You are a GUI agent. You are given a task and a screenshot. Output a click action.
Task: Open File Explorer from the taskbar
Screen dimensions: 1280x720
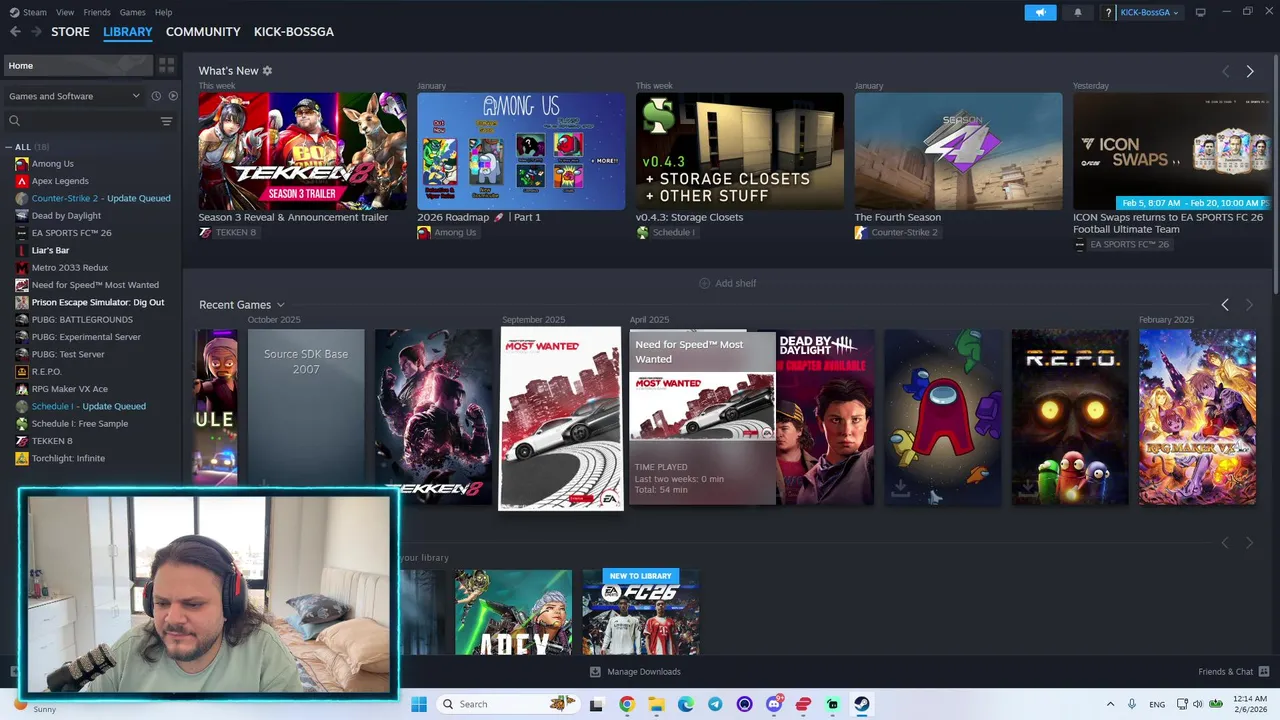[656, 704]
